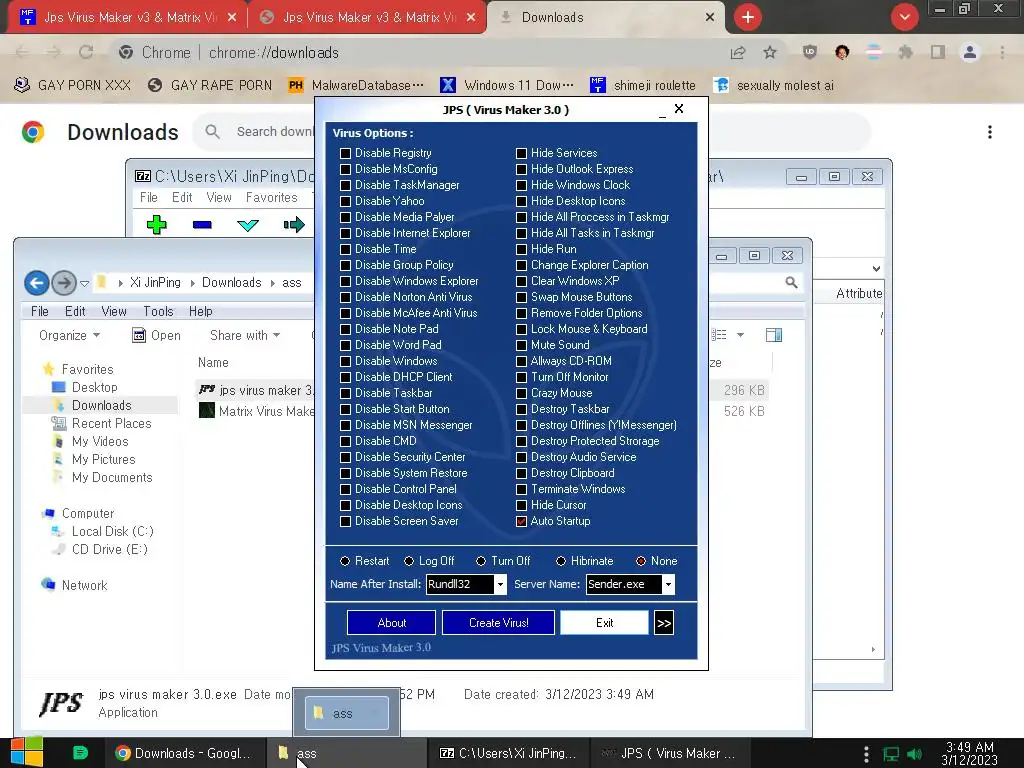Open the Help menu in Explorer window
The image size is (1024, 768).
(x=200, y=312)
